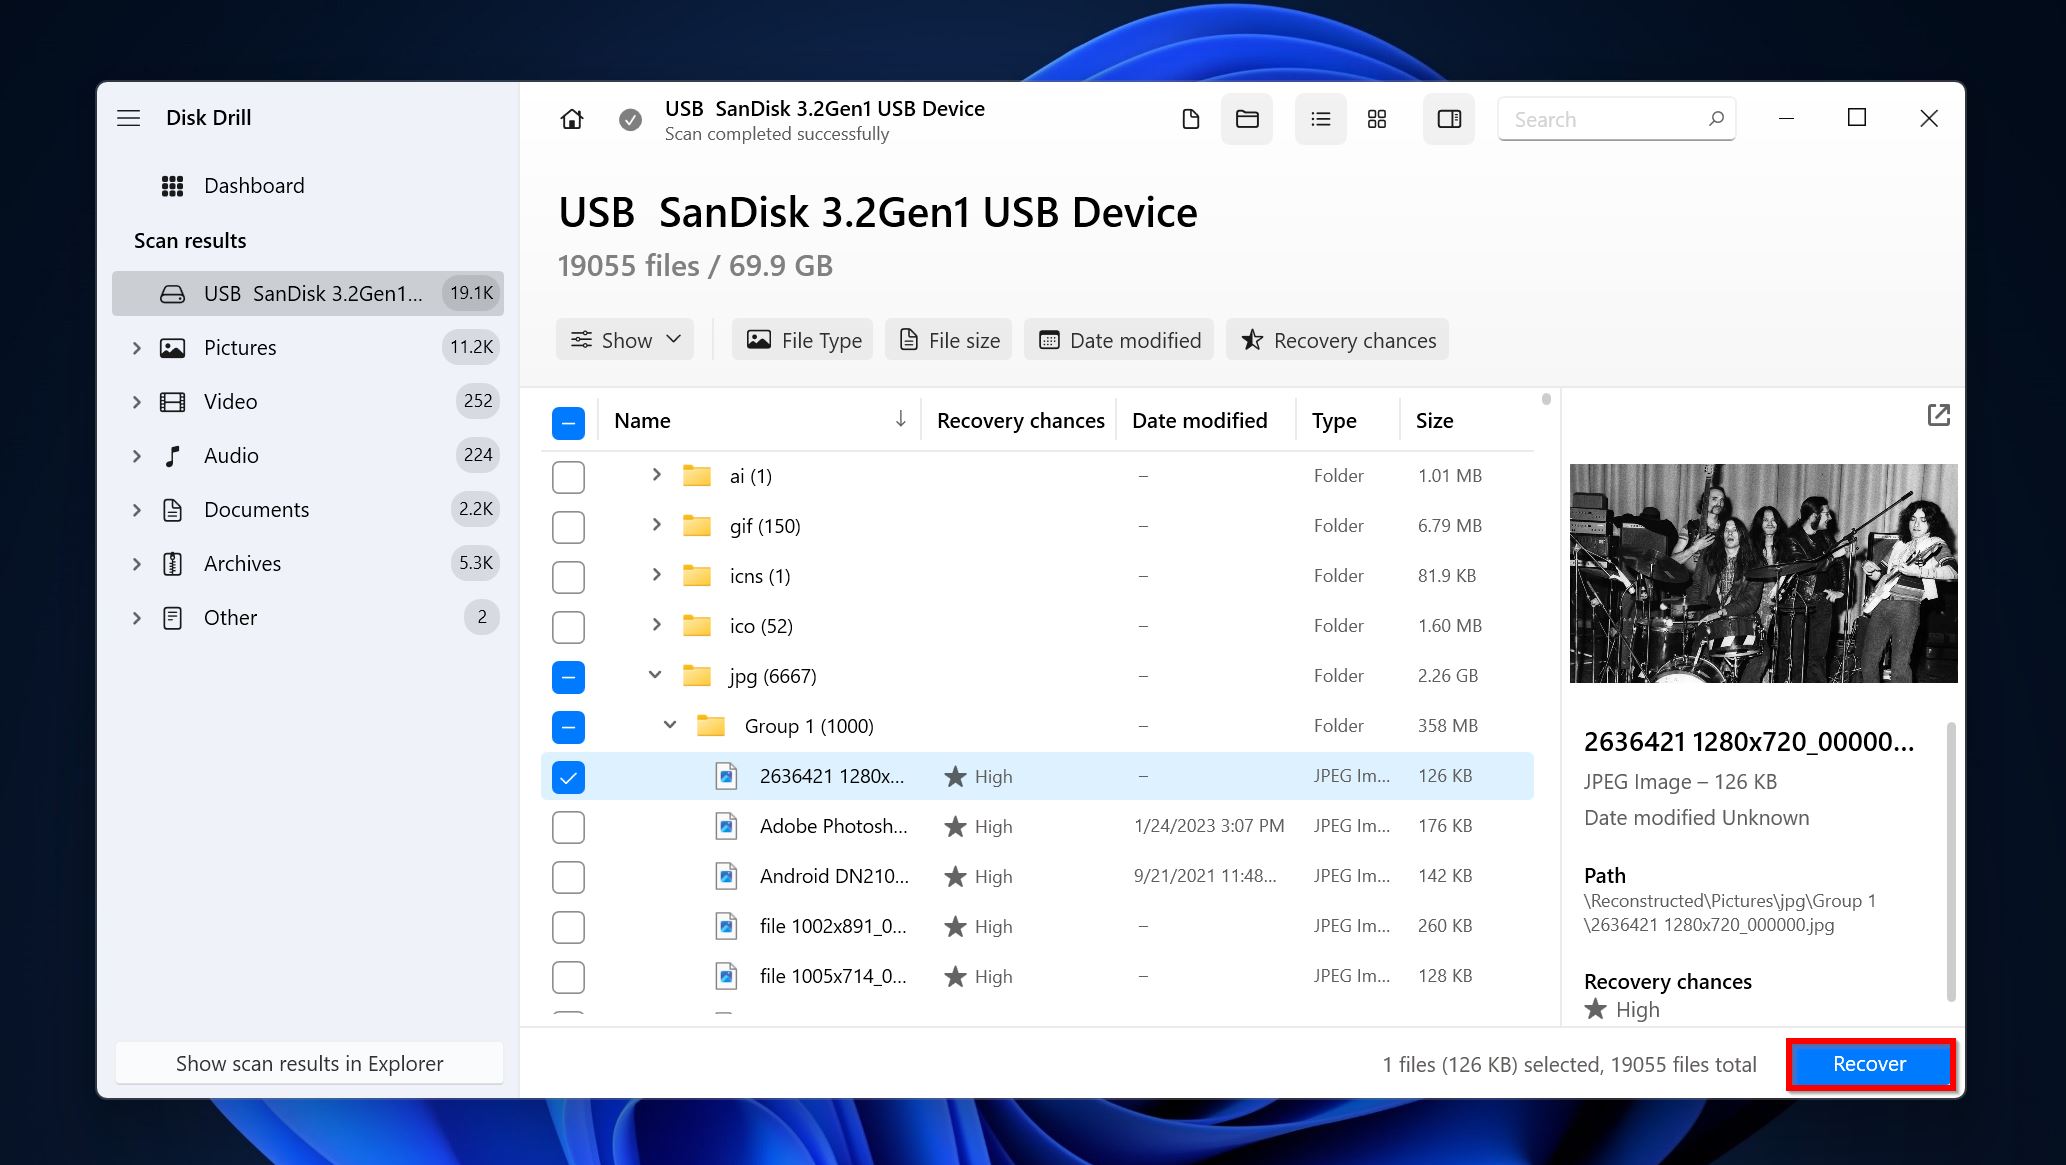Check the icns (1) folder checkbox
This screenshot has width=2066, height=1165.
(568, 577)
